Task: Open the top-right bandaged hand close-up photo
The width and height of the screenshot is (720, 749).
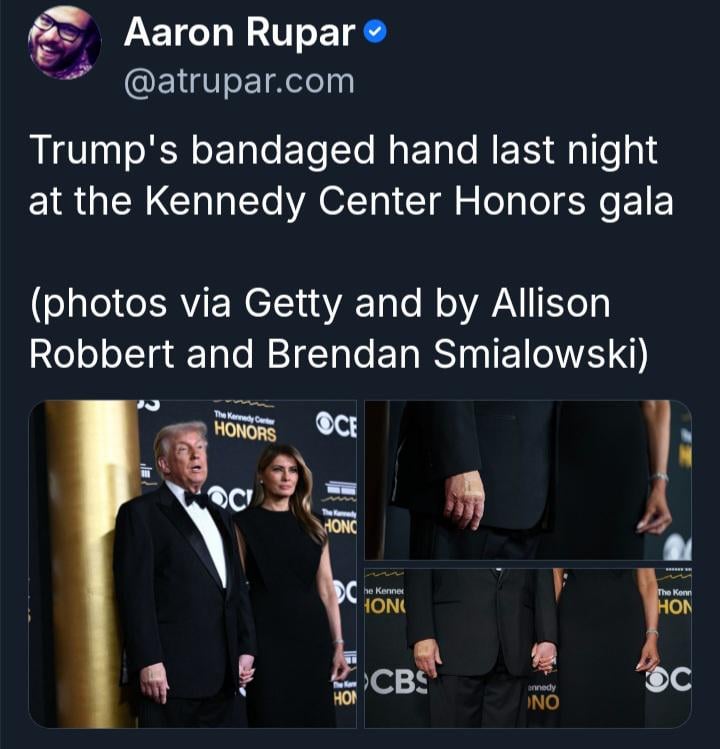Action: click(528, 480)
